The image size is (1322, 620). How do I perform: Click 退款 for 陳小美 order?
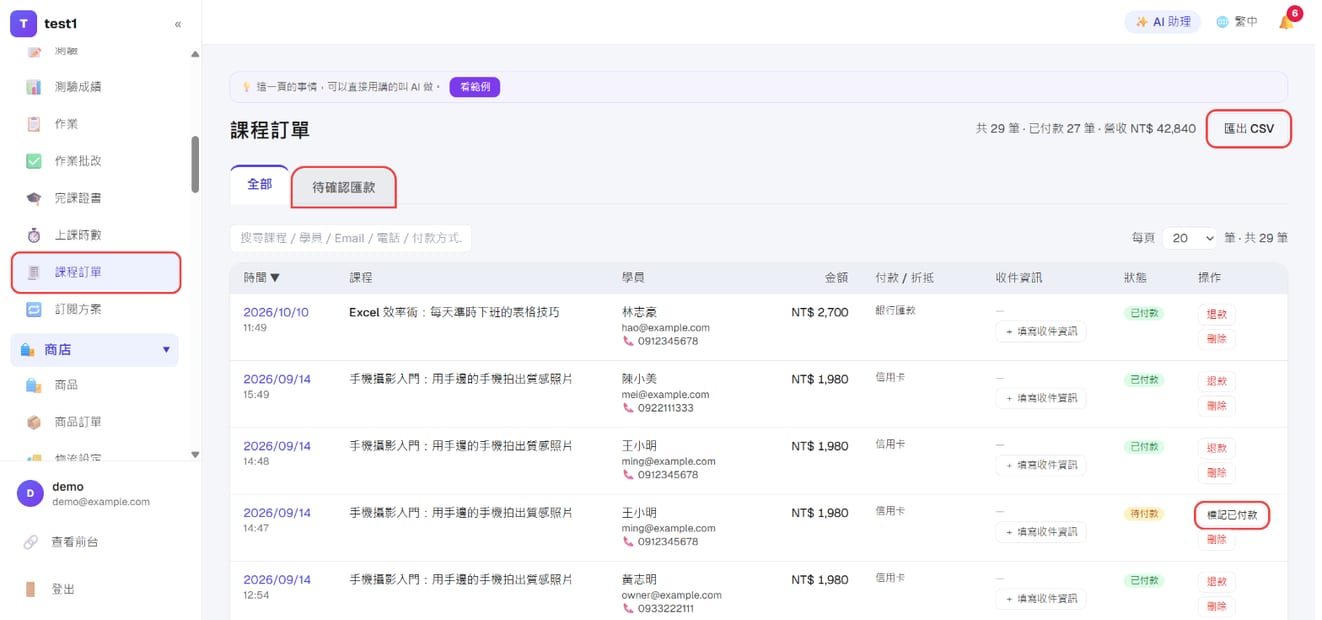pyautogui.click(x=1216, y=381)
